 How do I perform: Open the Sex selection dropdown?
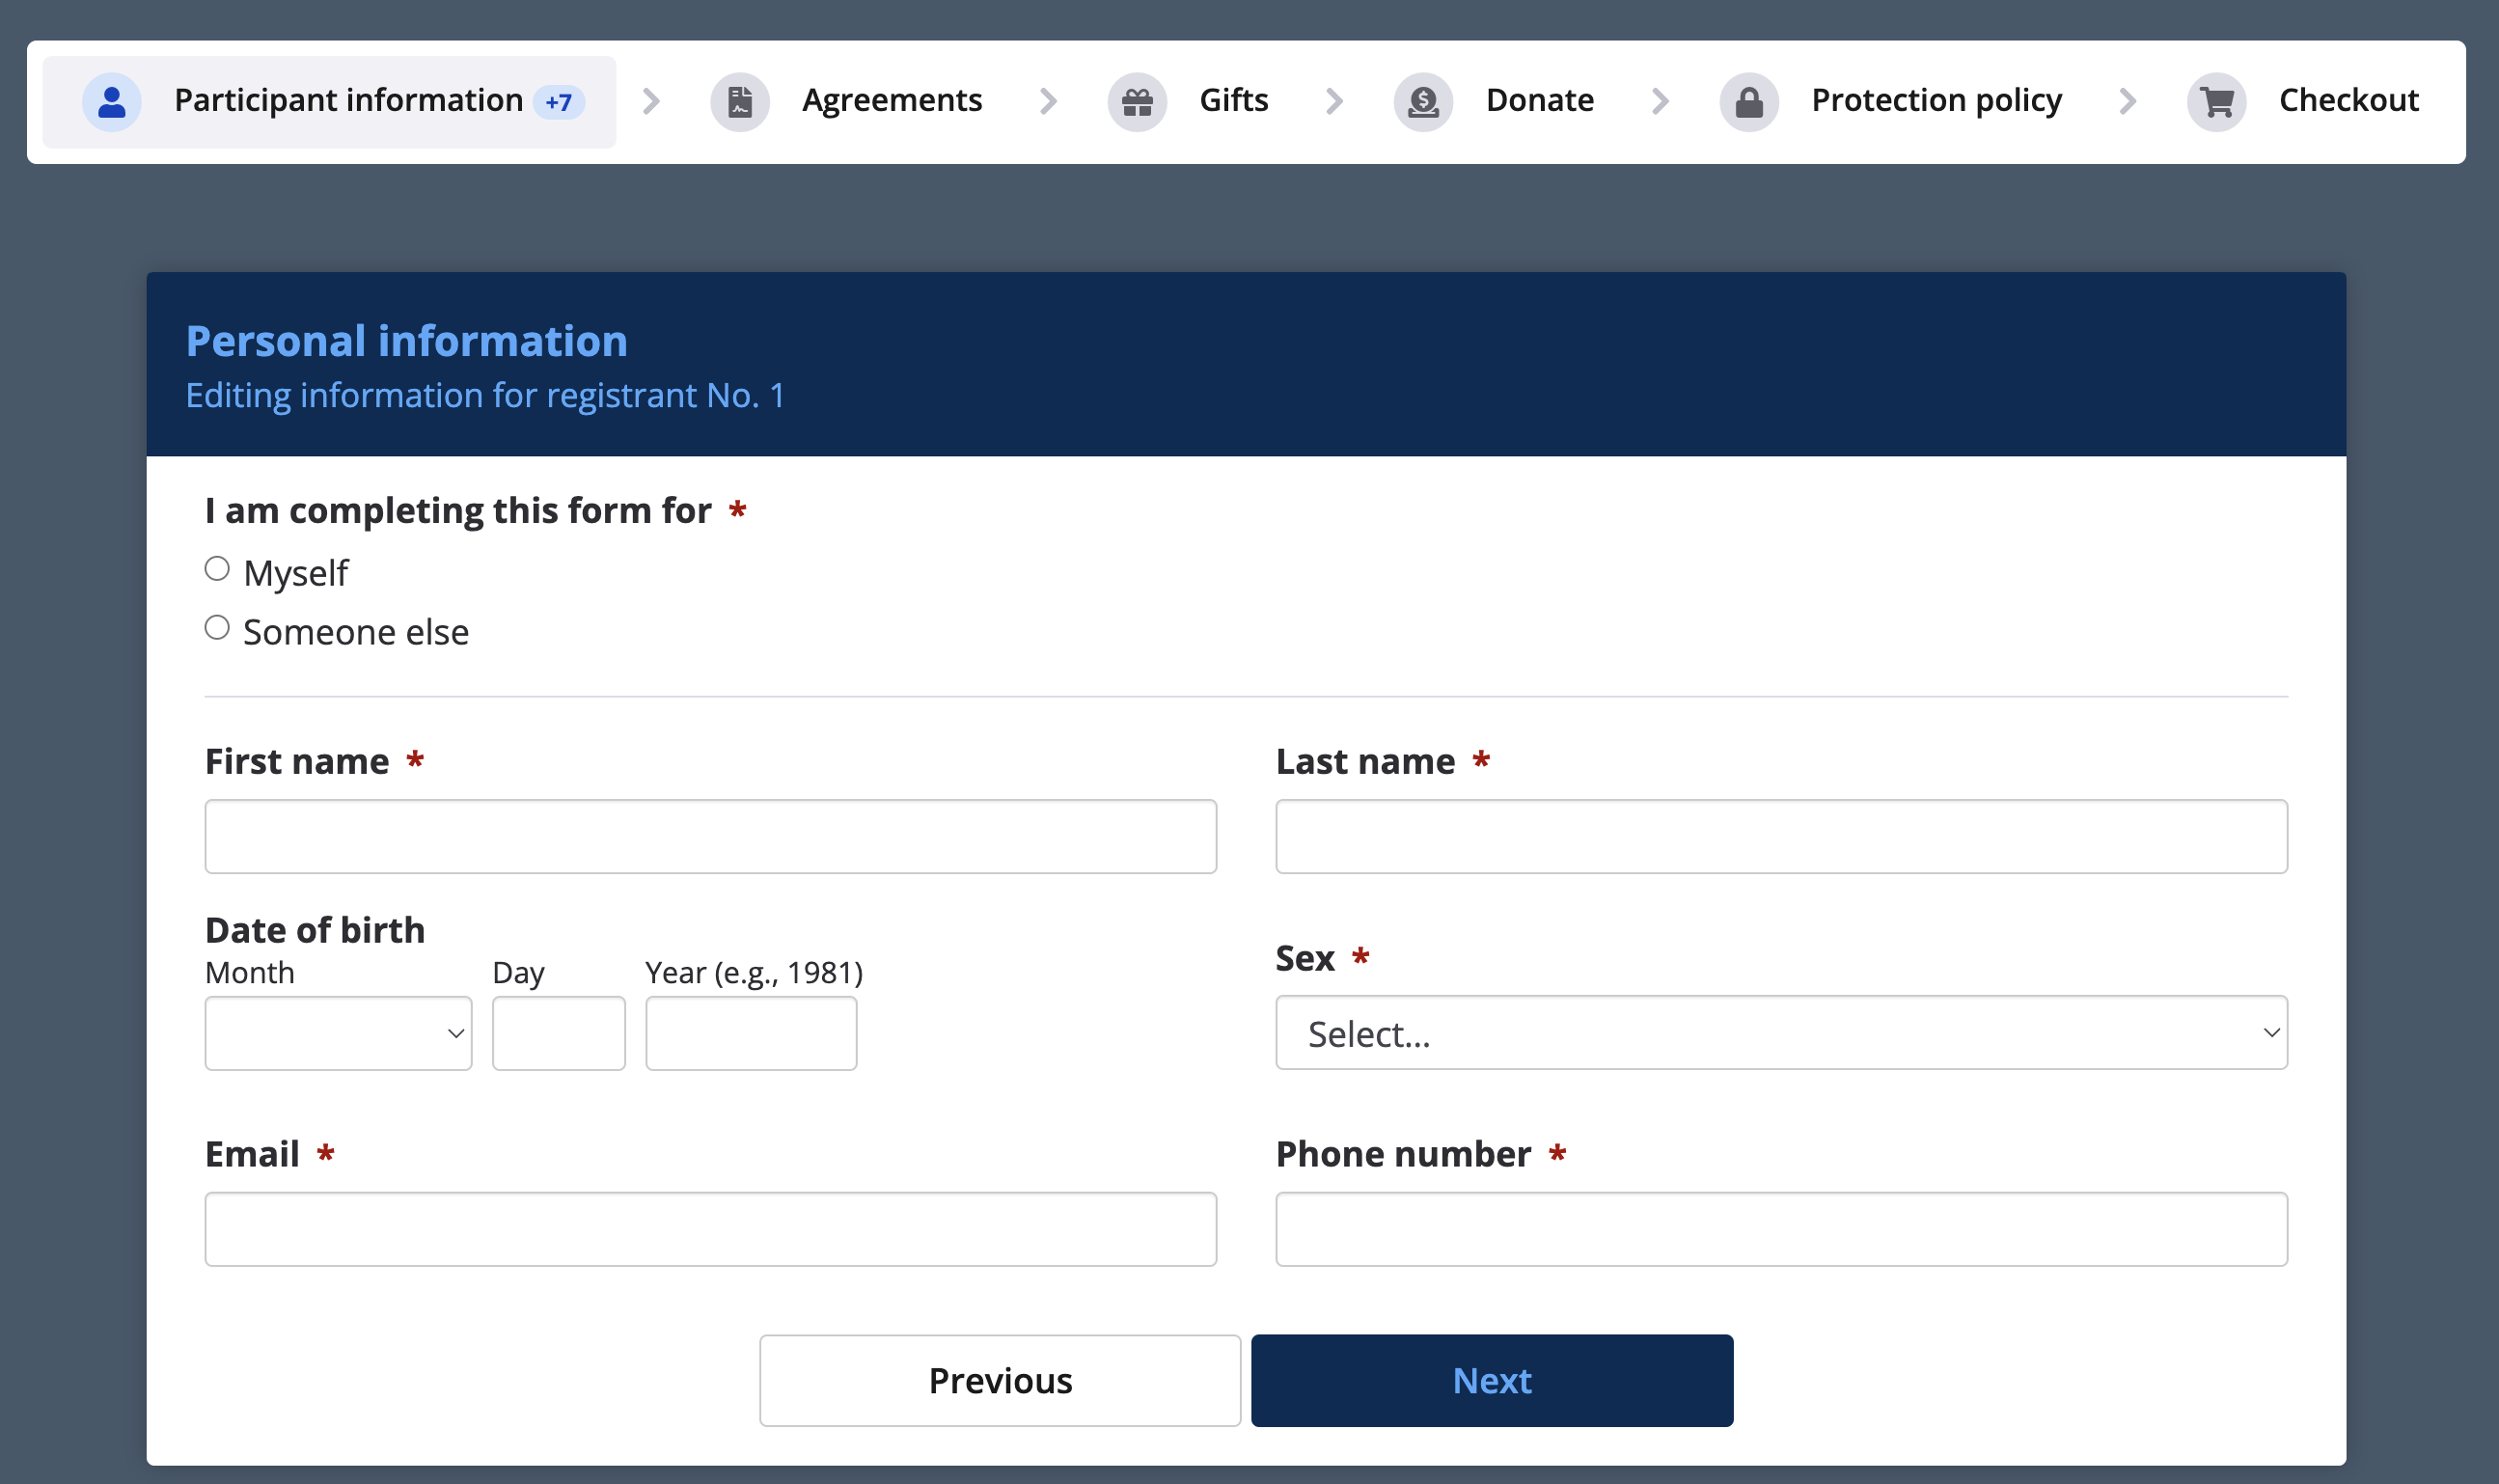point(1780,1033)
